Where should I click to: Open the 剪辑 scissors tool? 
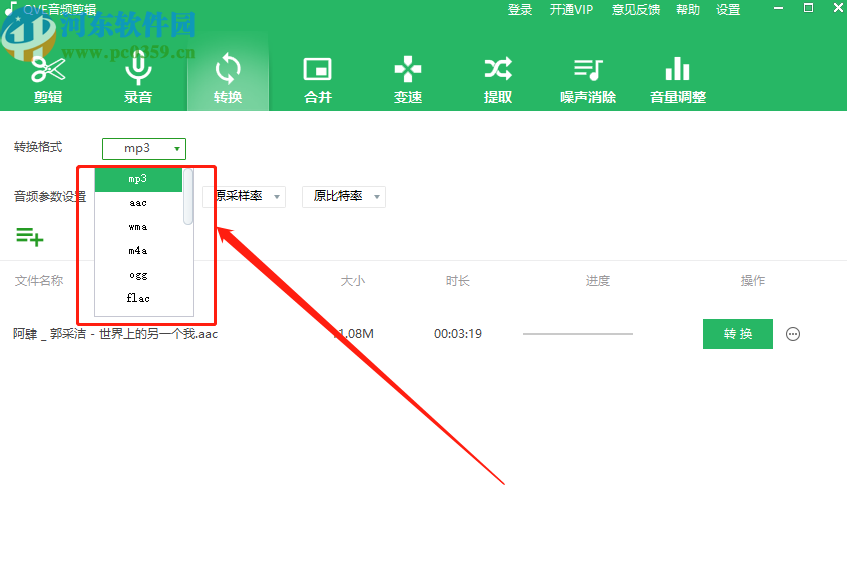(48, 80)
